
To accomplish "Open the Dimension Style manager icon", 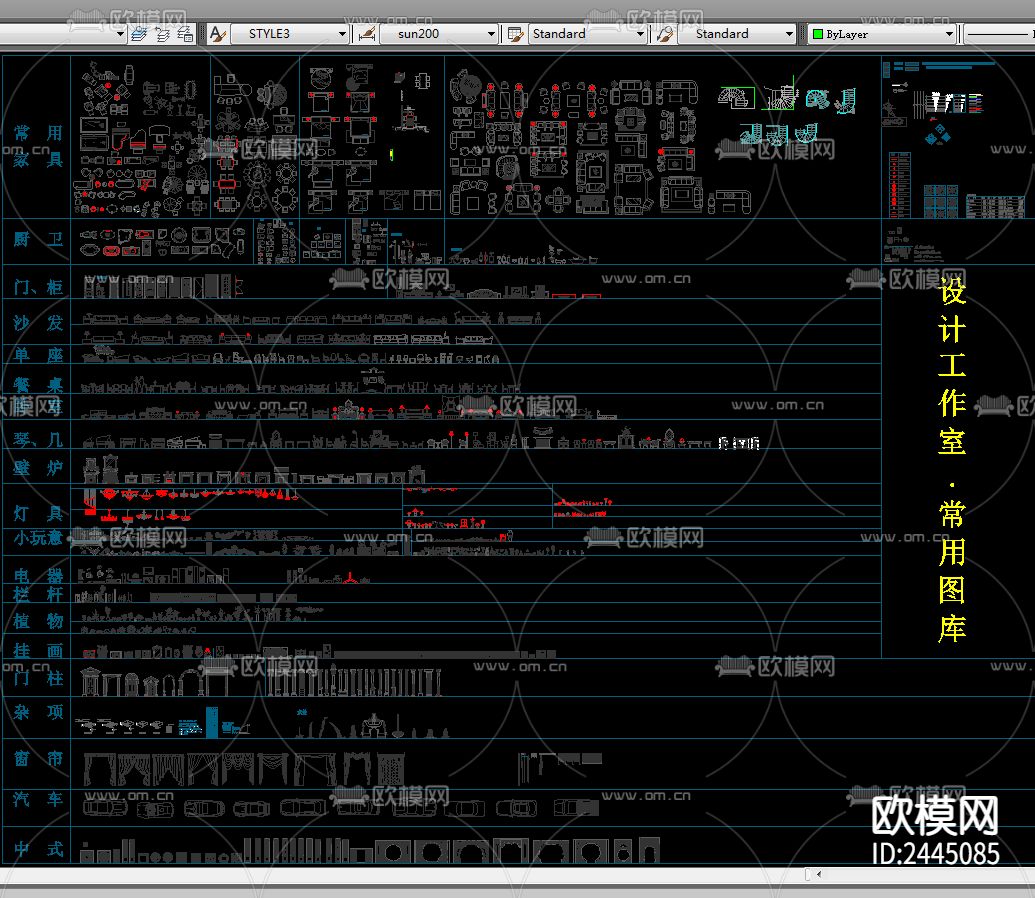I will coord(368,34).
